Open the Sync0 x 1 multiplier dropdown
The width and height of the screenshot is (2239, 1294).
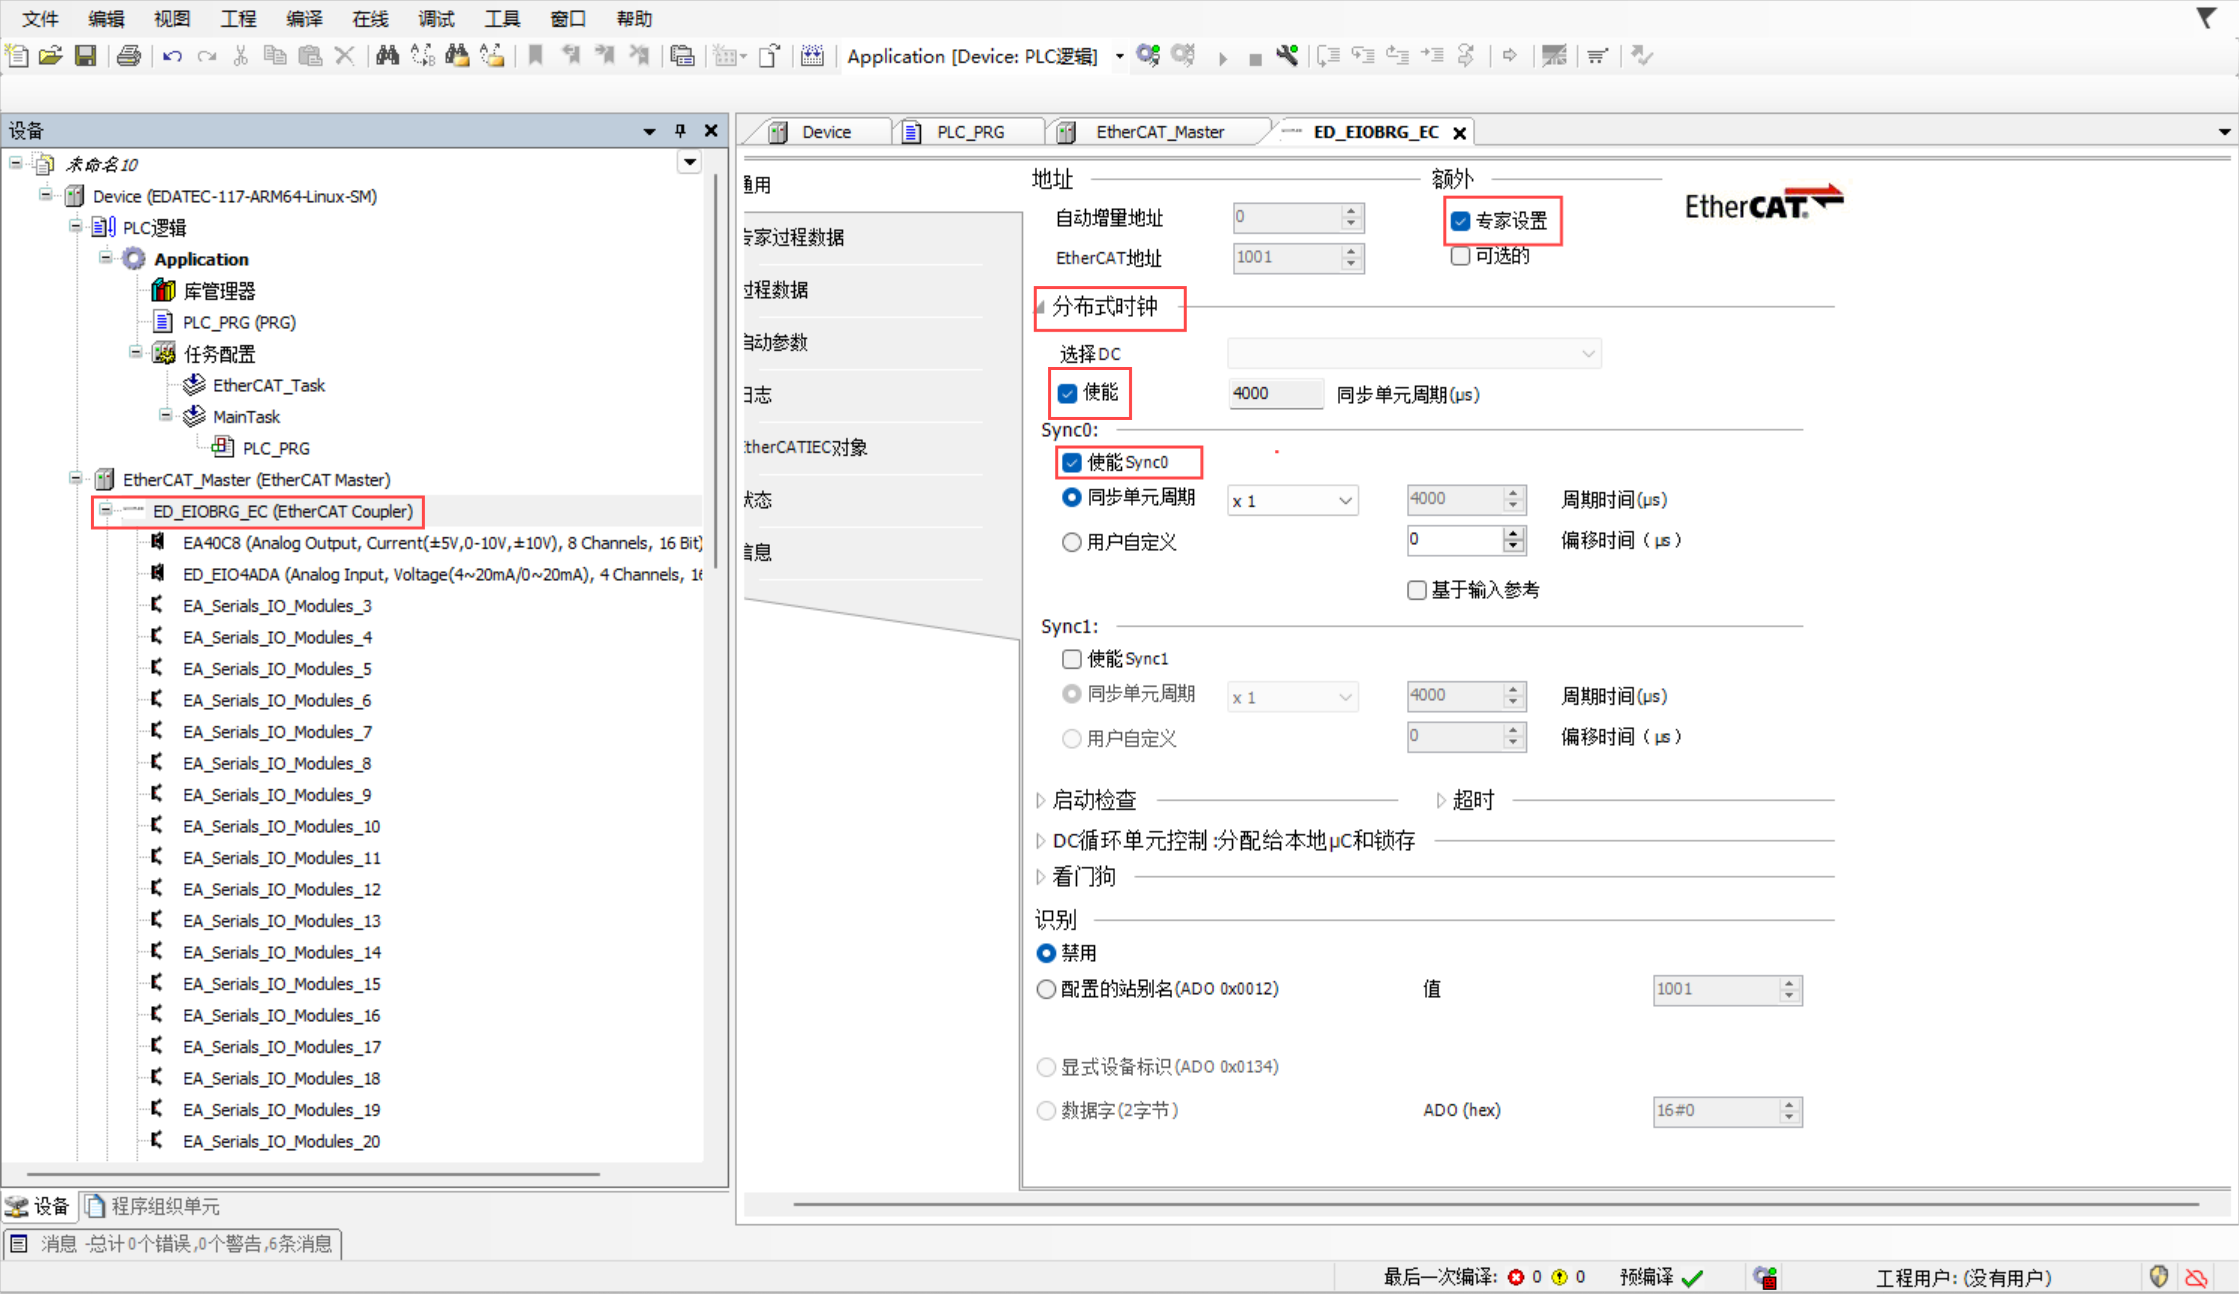[1293, 500]
